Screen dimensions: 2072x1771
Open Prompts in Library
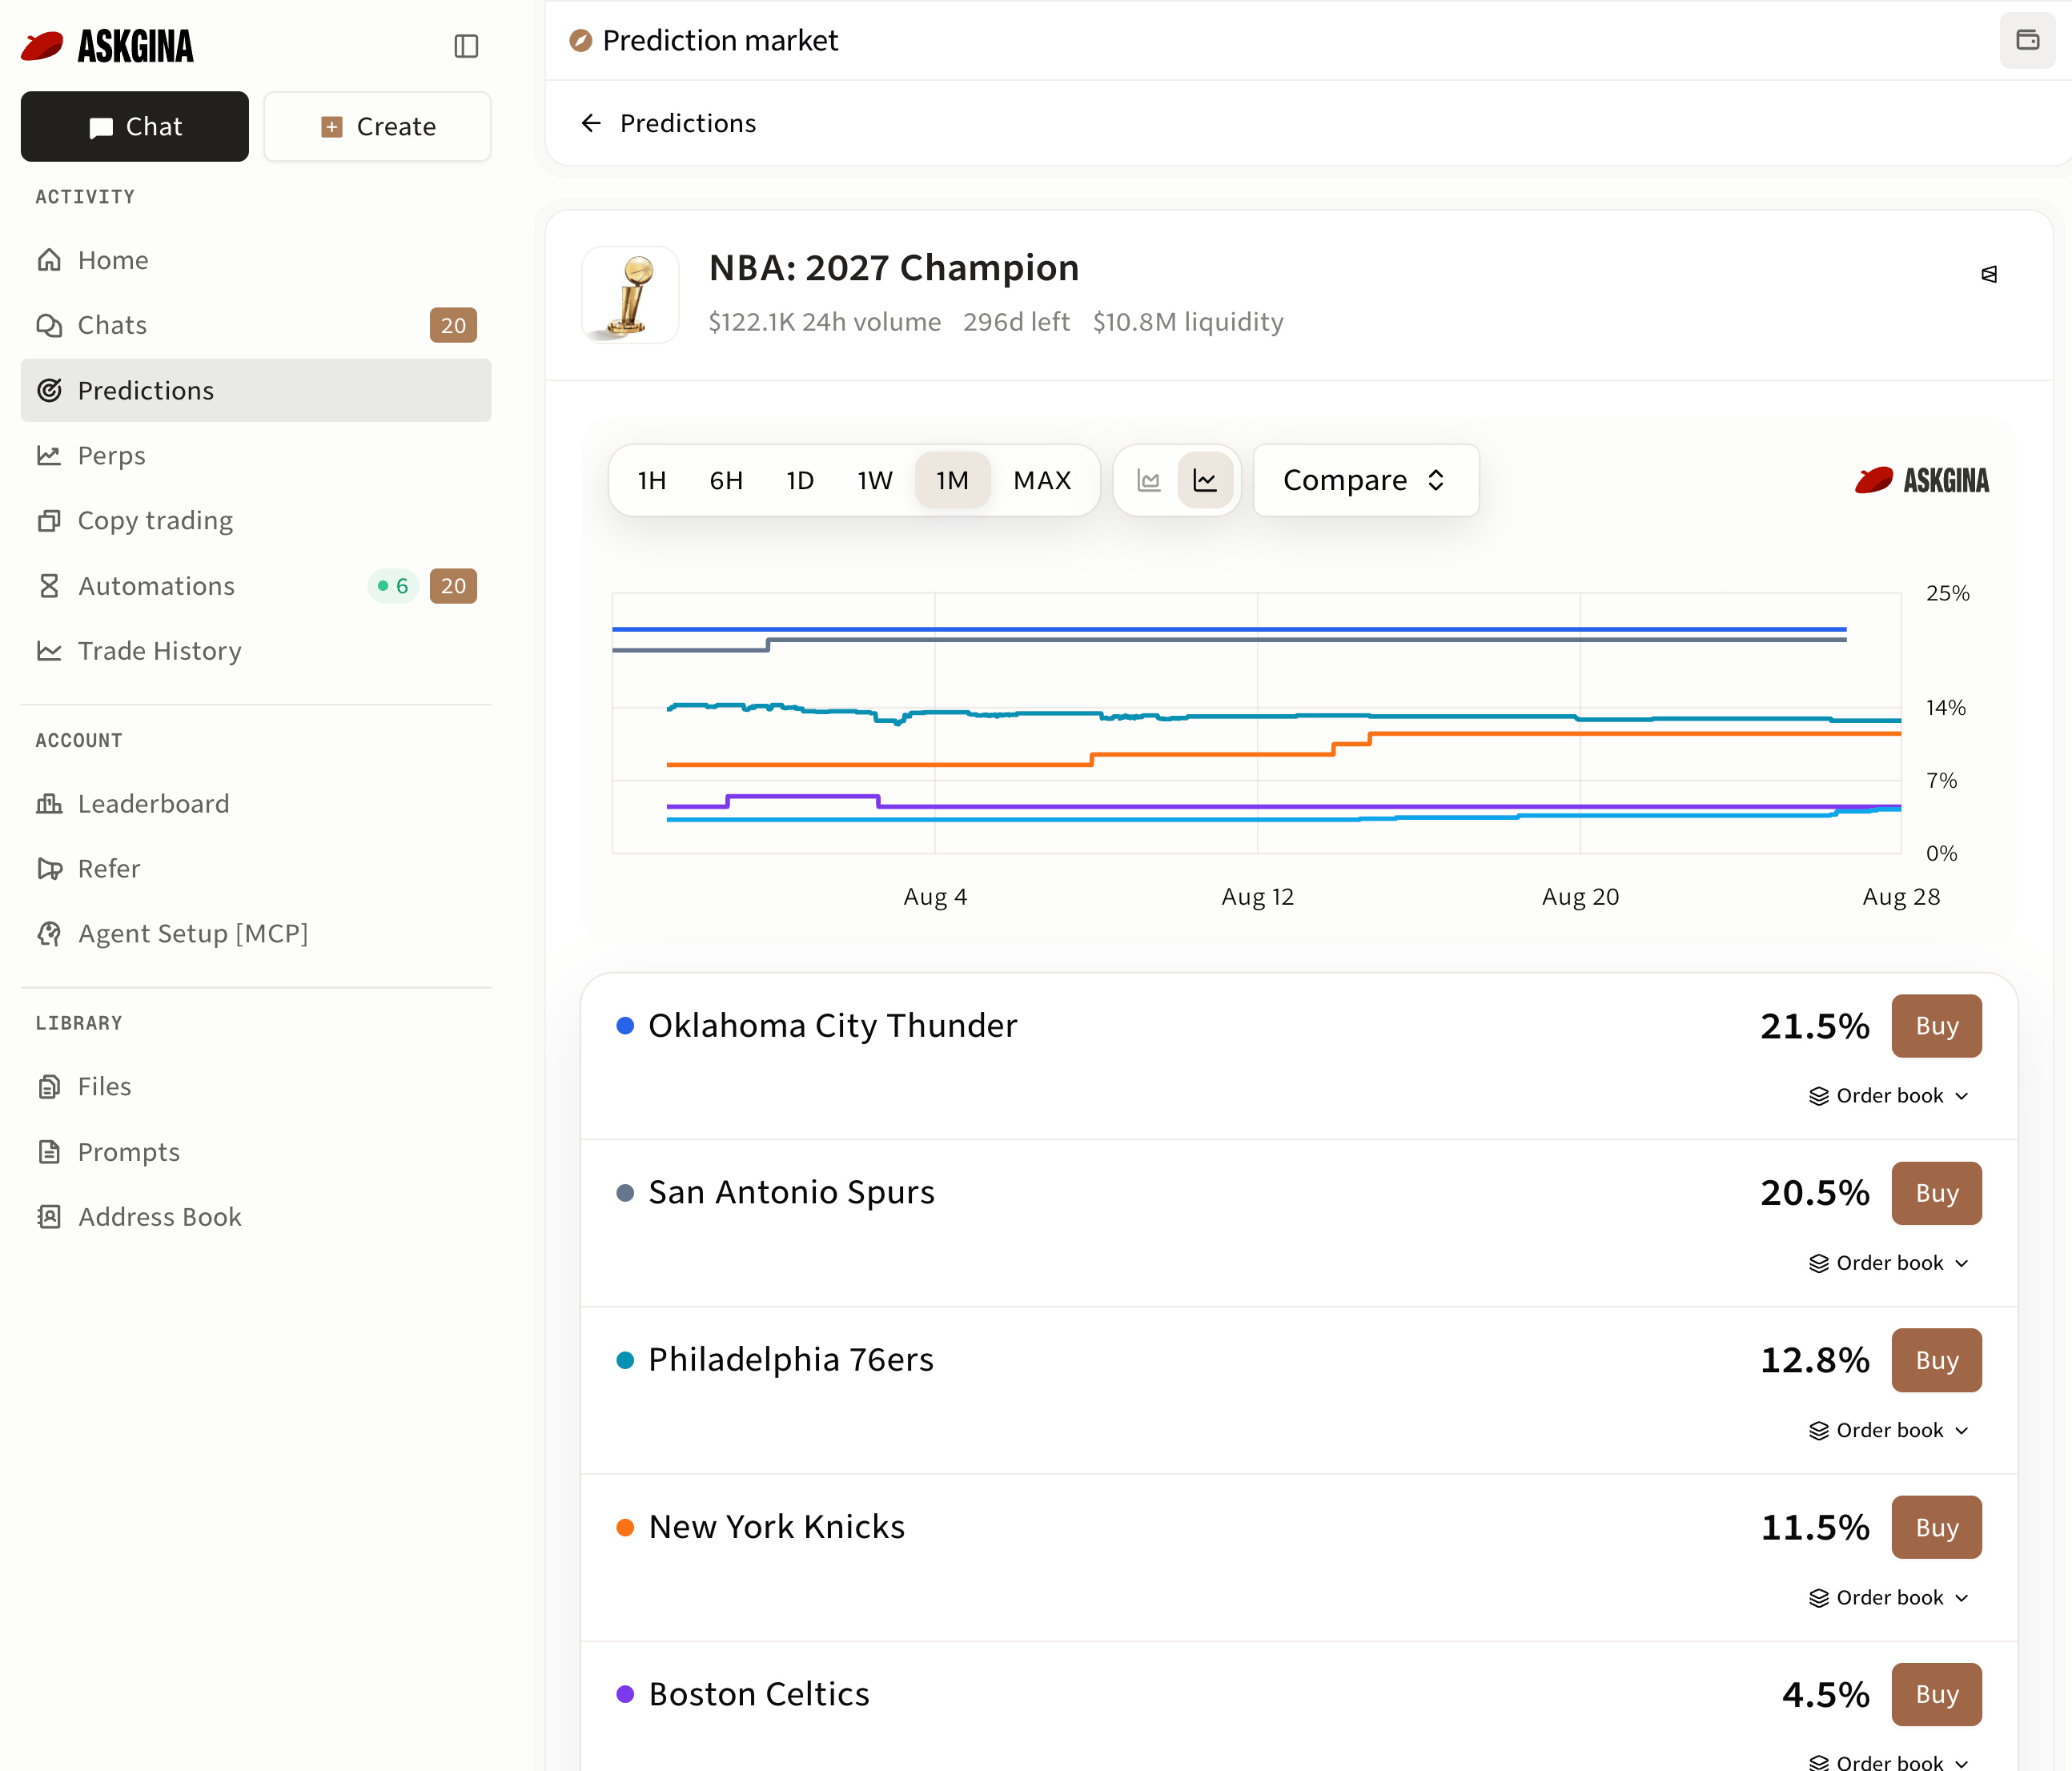(256, 1152)
